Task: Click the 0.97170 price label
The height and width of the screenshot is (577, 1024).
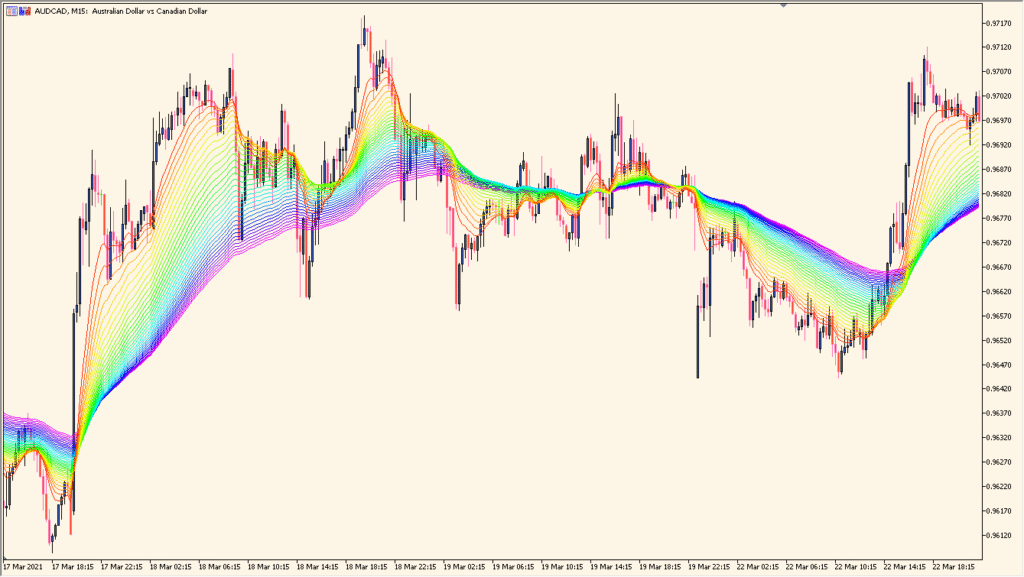Action: click(x=998, y=23)
